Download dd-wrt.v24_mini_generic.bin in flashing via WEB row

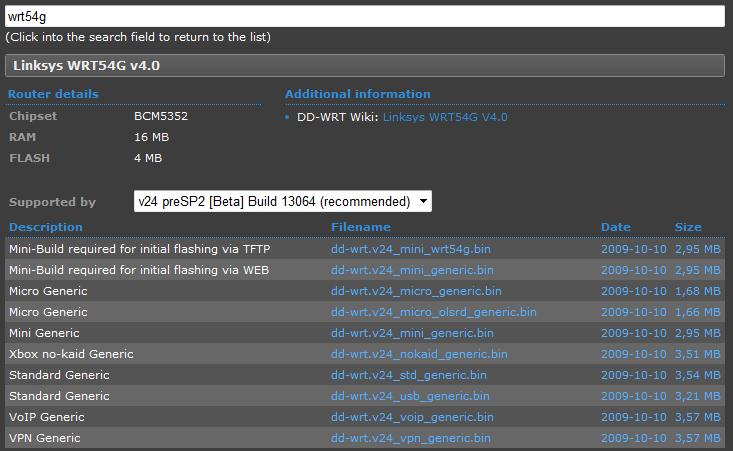tap(412, 270)
